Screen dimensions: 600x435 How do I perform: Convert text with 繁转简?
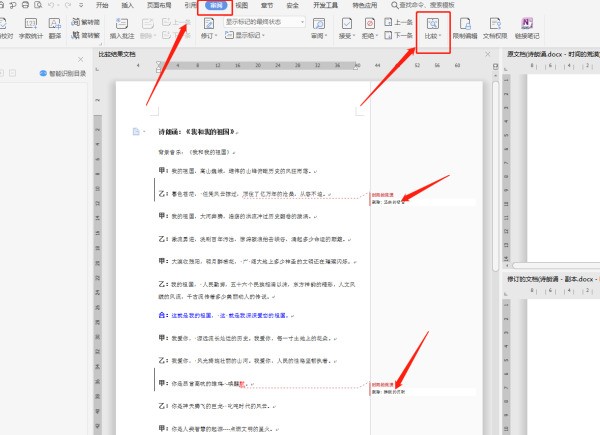coord(85,22)
